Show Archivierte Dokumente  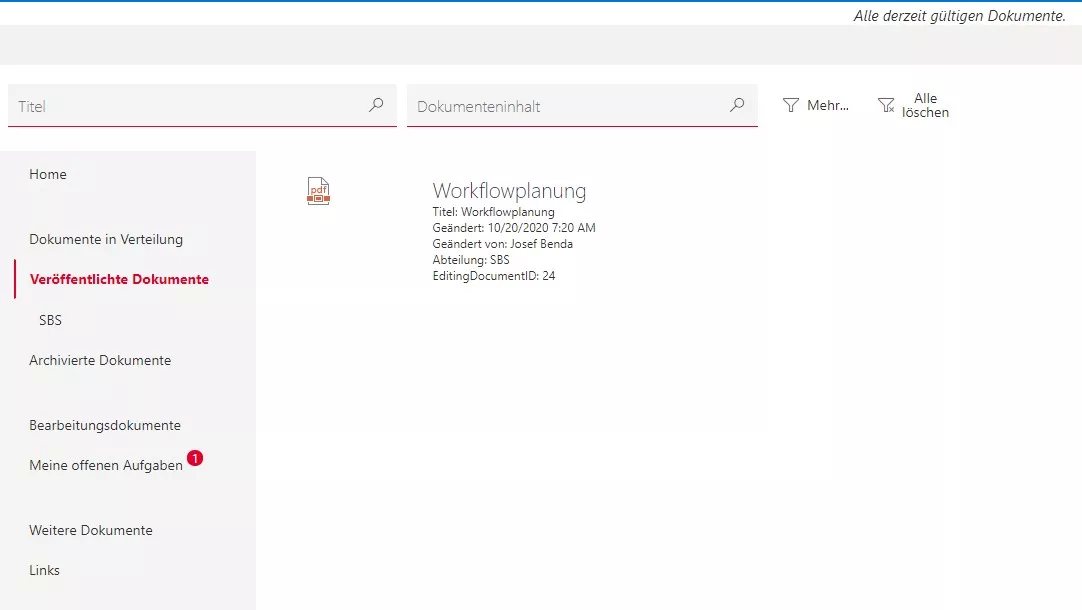99,359
